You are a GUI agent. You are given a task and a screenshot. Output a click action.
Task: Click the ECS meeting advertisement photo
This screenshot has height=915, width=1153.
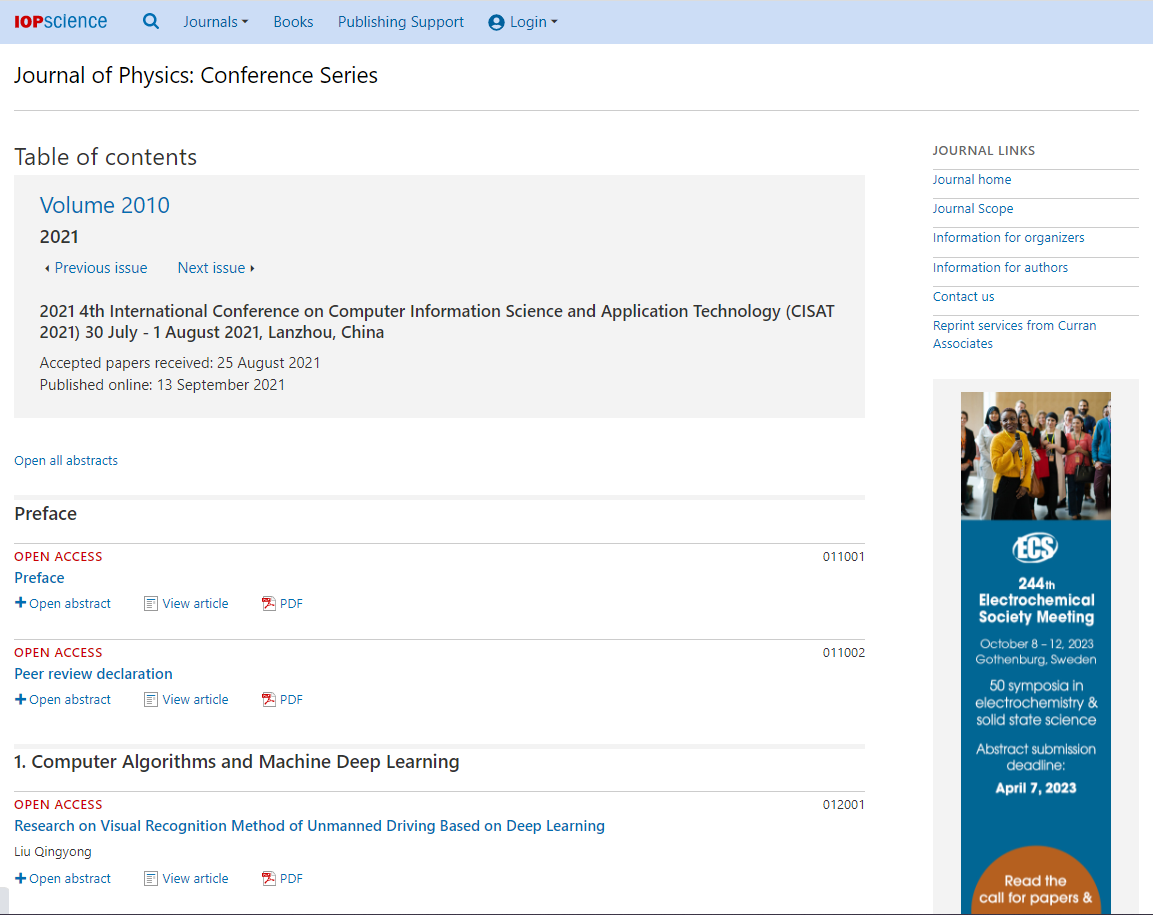pyautogui.click(x=1035, y=456)
